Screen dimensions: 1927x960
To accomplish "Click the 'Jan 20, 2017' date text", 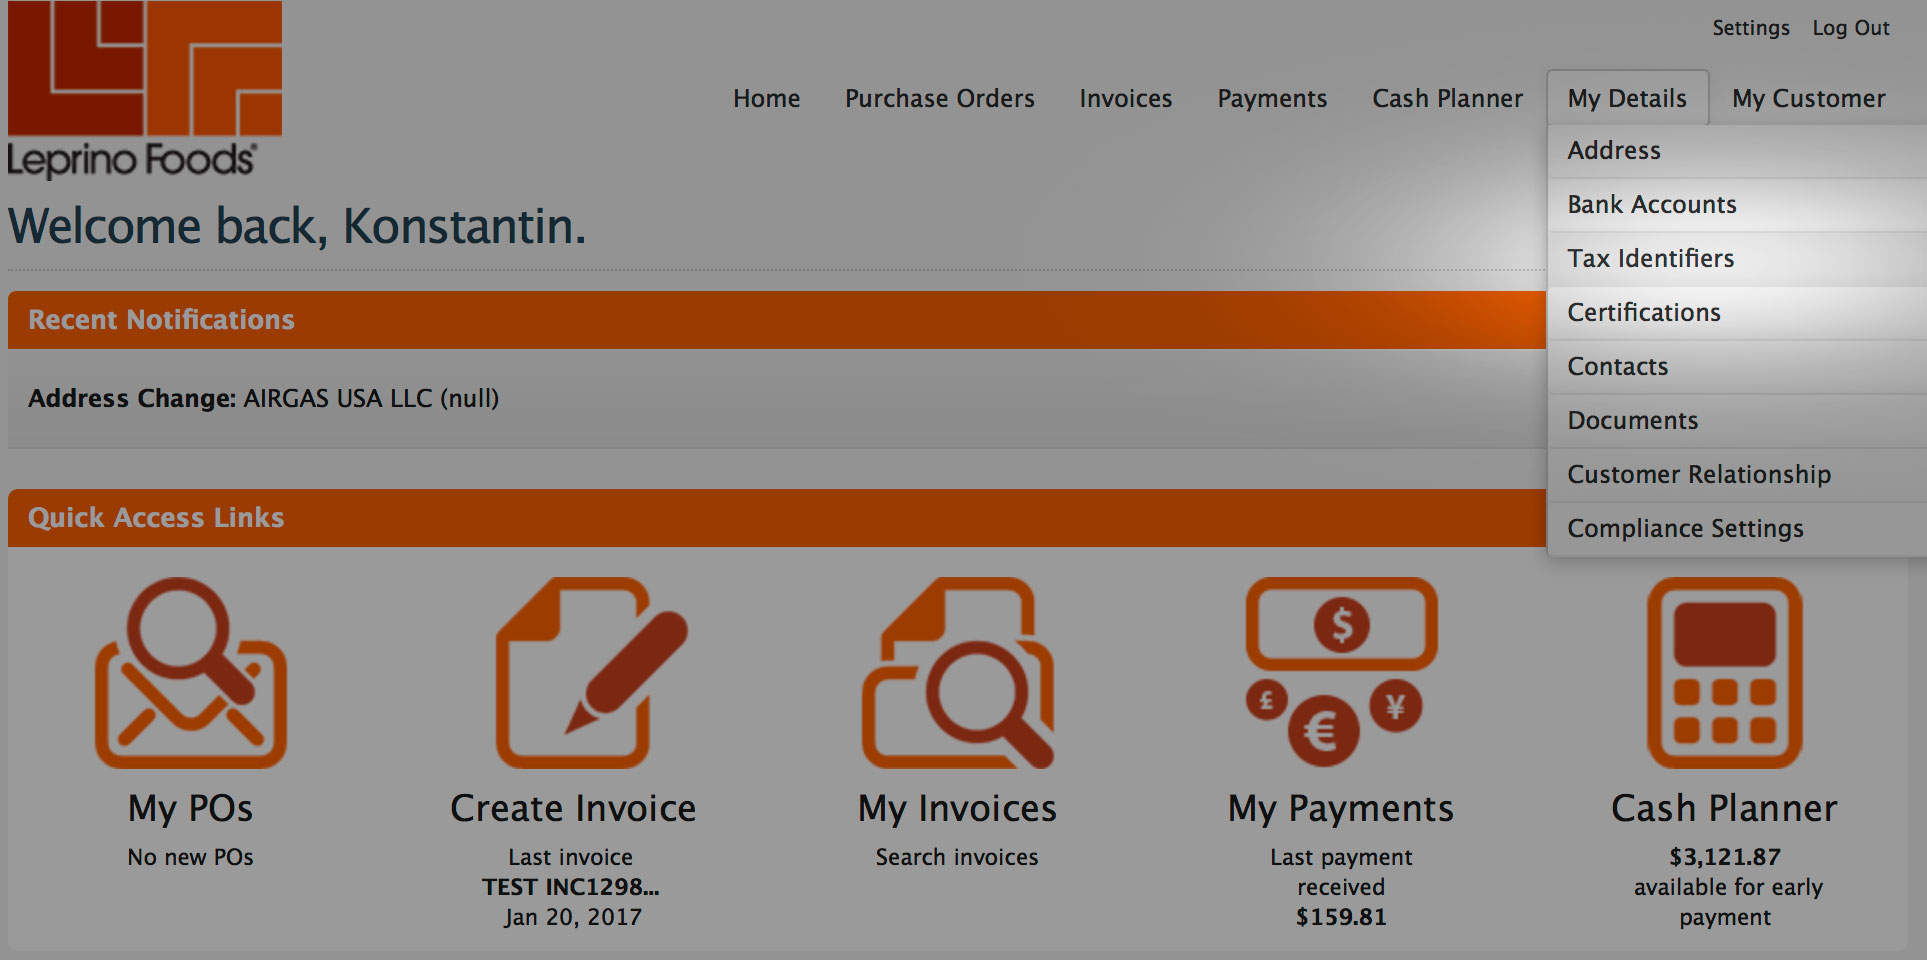I will click(x=573, y=917).
